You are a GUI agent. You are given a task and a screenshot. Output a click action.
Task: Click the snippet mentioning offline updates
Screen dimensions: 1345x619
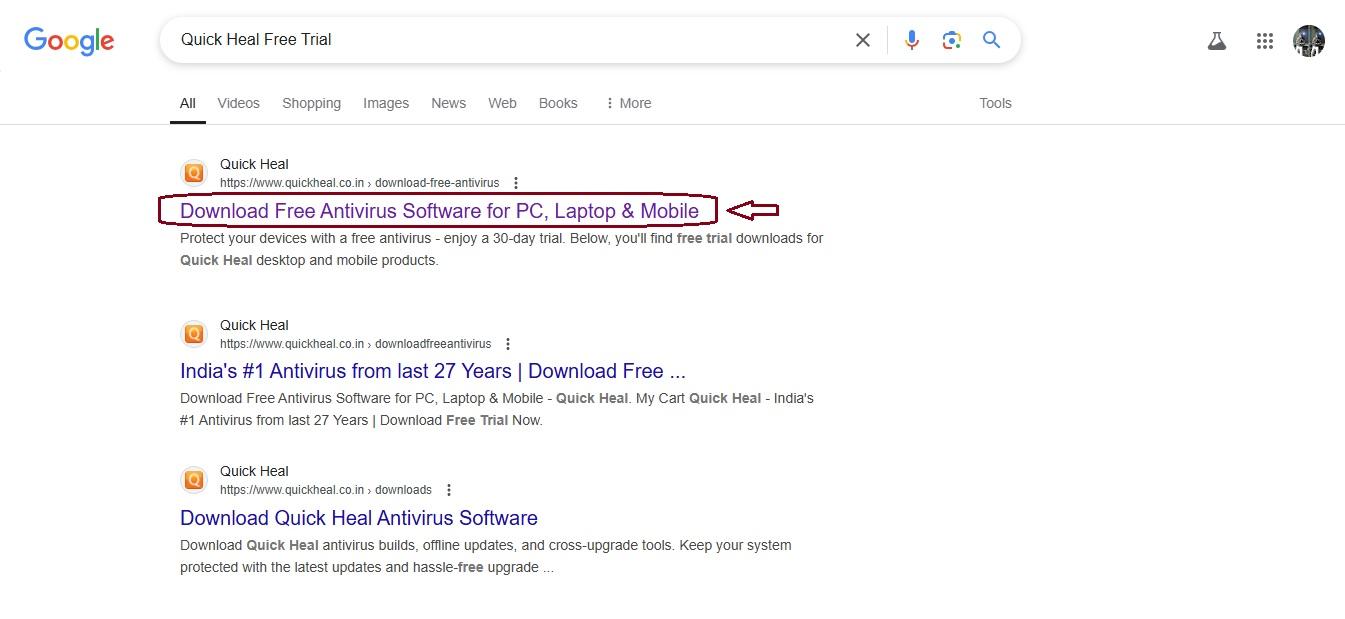pos(485,556)
